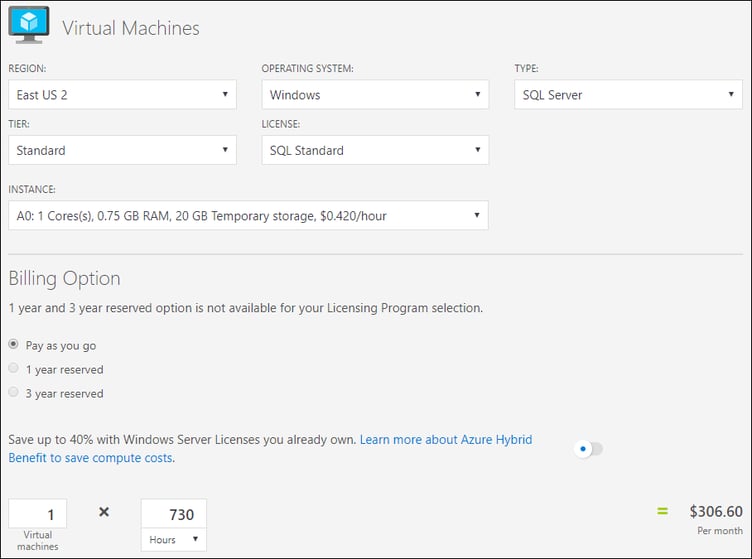Click the 730 hours input field
752x559 pixels.
174,514
